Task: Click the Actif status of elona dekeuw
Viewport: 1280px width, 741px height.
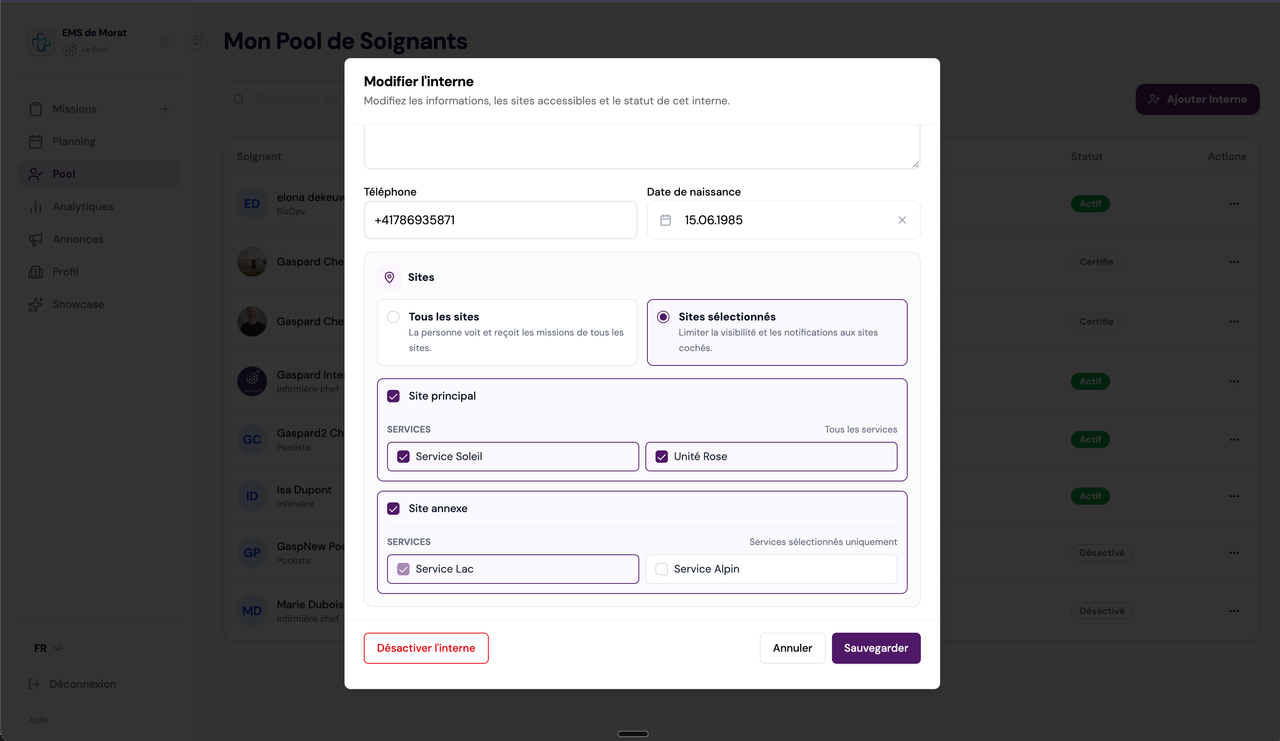Action: point(1090,204)
